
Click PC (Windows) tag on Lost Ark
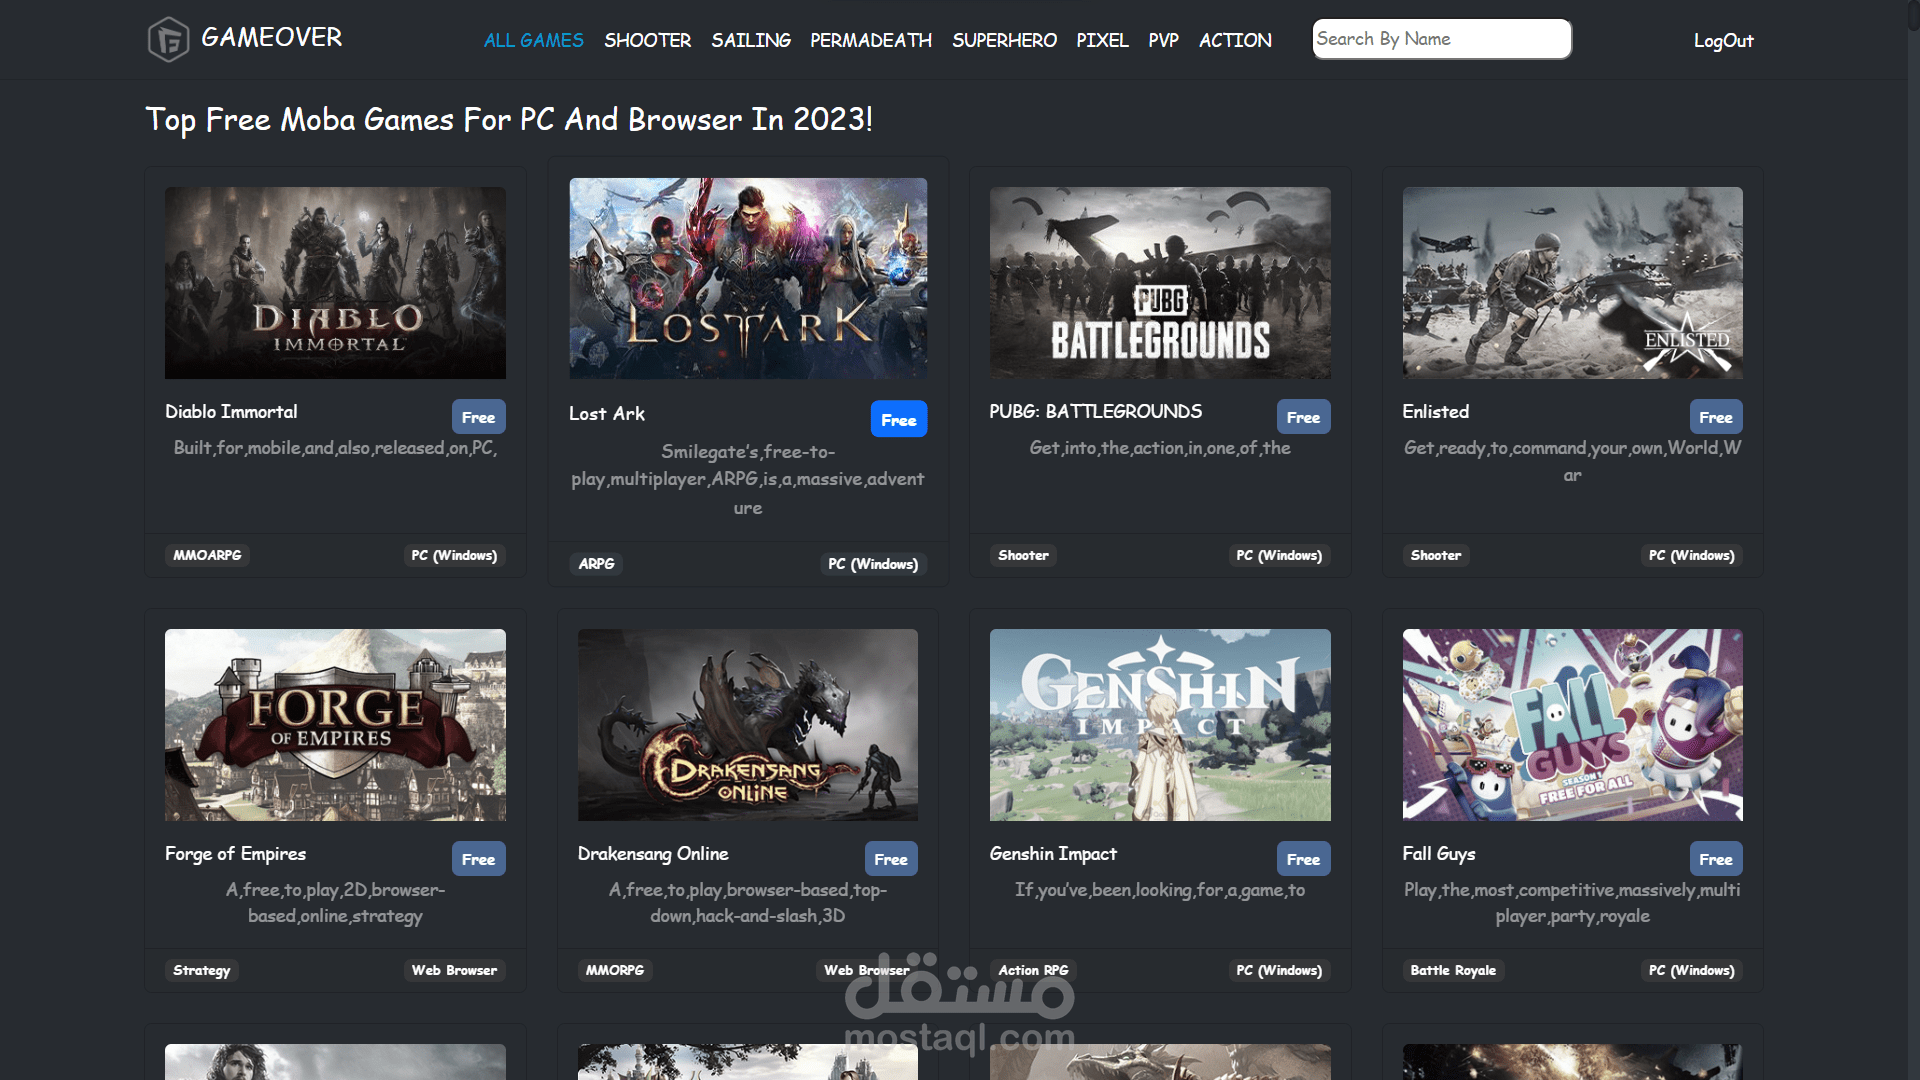click(x=873, y=564)
